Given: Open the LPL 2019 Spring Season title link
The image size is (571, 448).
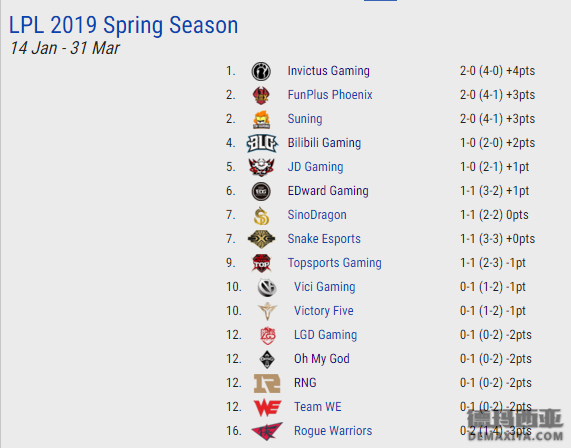Looking at the screenshot, I should point(123,25).
